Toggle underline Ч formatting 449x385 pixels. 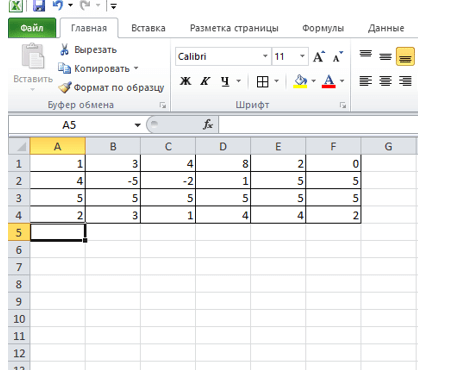225,81
